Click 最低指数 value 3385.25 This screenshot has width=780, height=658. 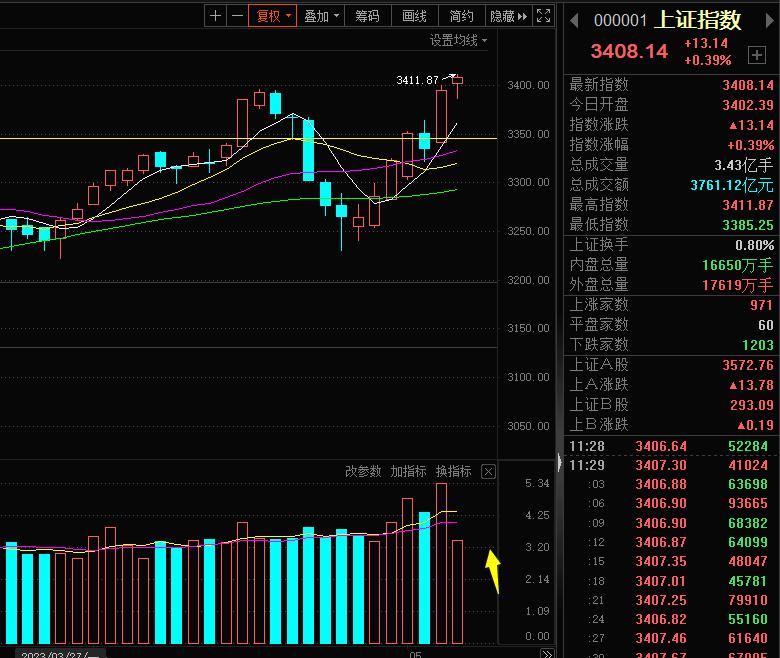click(x=748, y=225)
